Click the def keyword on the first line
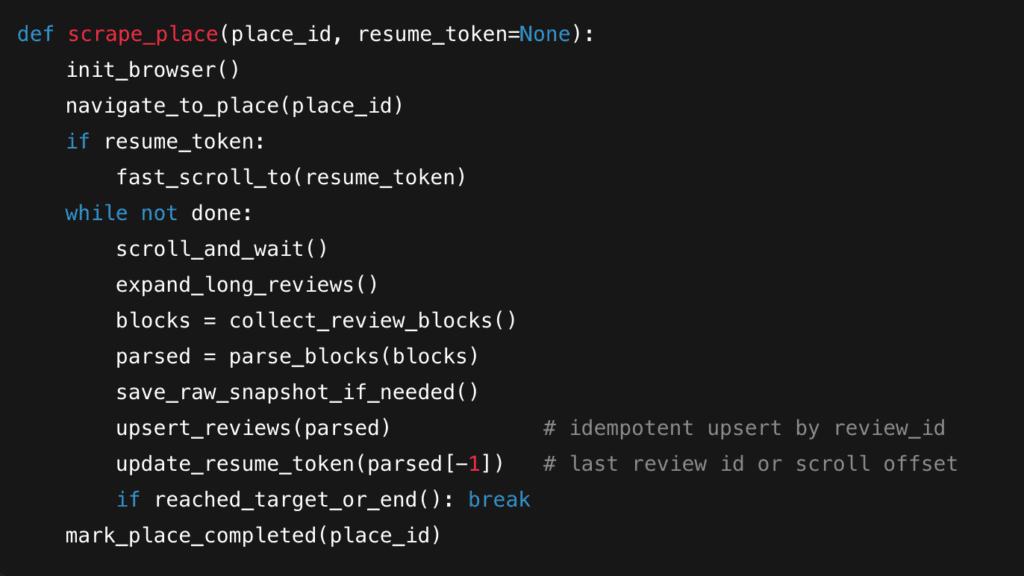The height and width of the screenshot is (576, 1024). (x=36, y=34)
